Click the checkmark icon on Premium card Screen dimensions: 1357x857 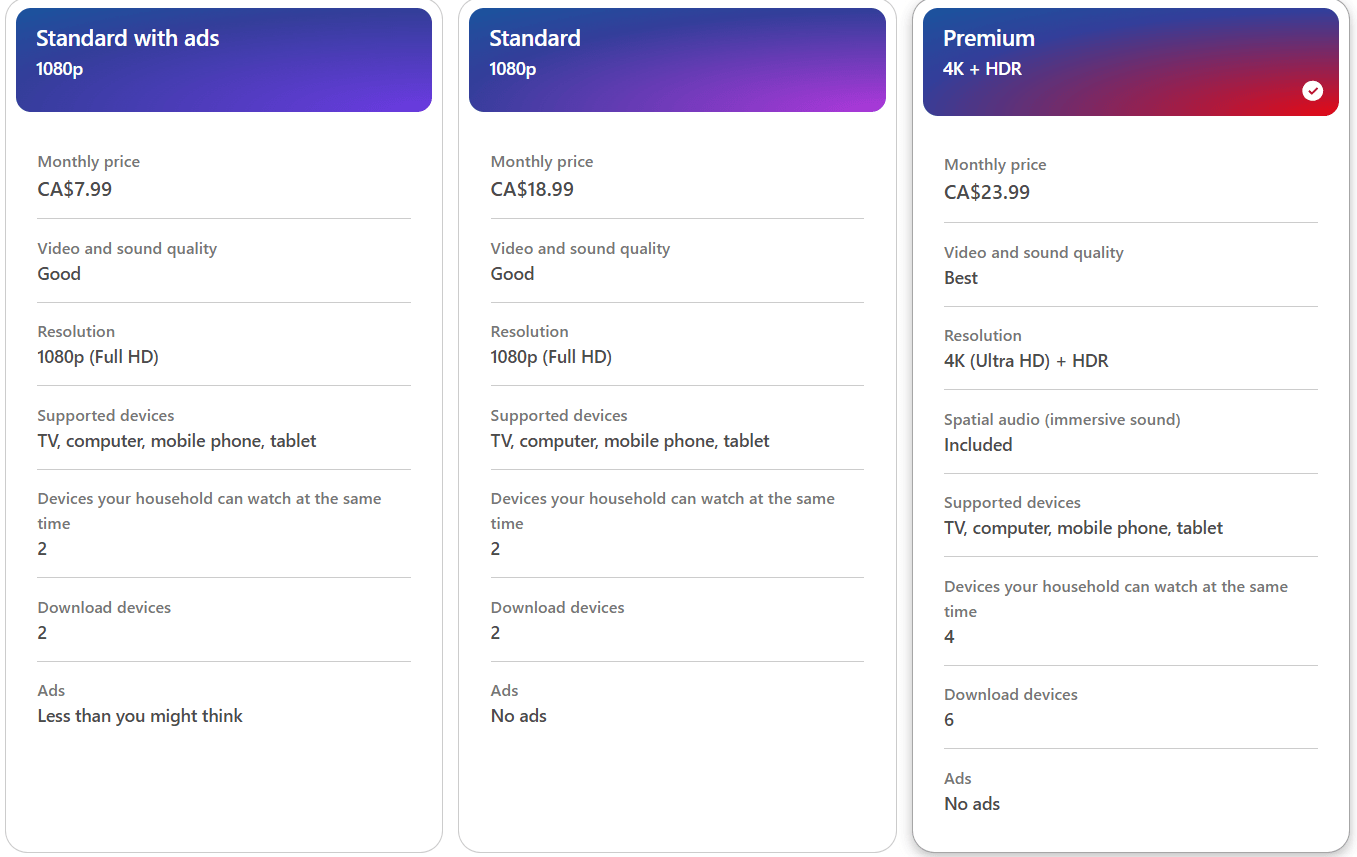click(x=1312, y=91)
